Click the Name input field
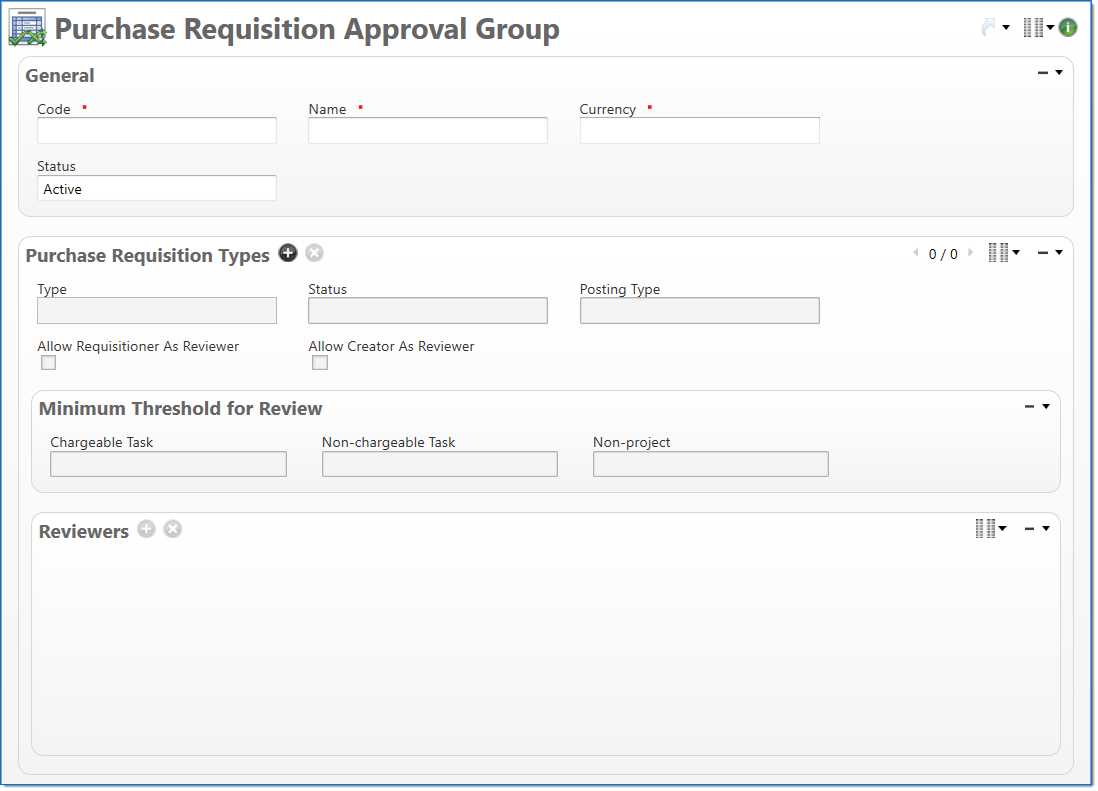The image size is (1098, 791). (428, 131)
